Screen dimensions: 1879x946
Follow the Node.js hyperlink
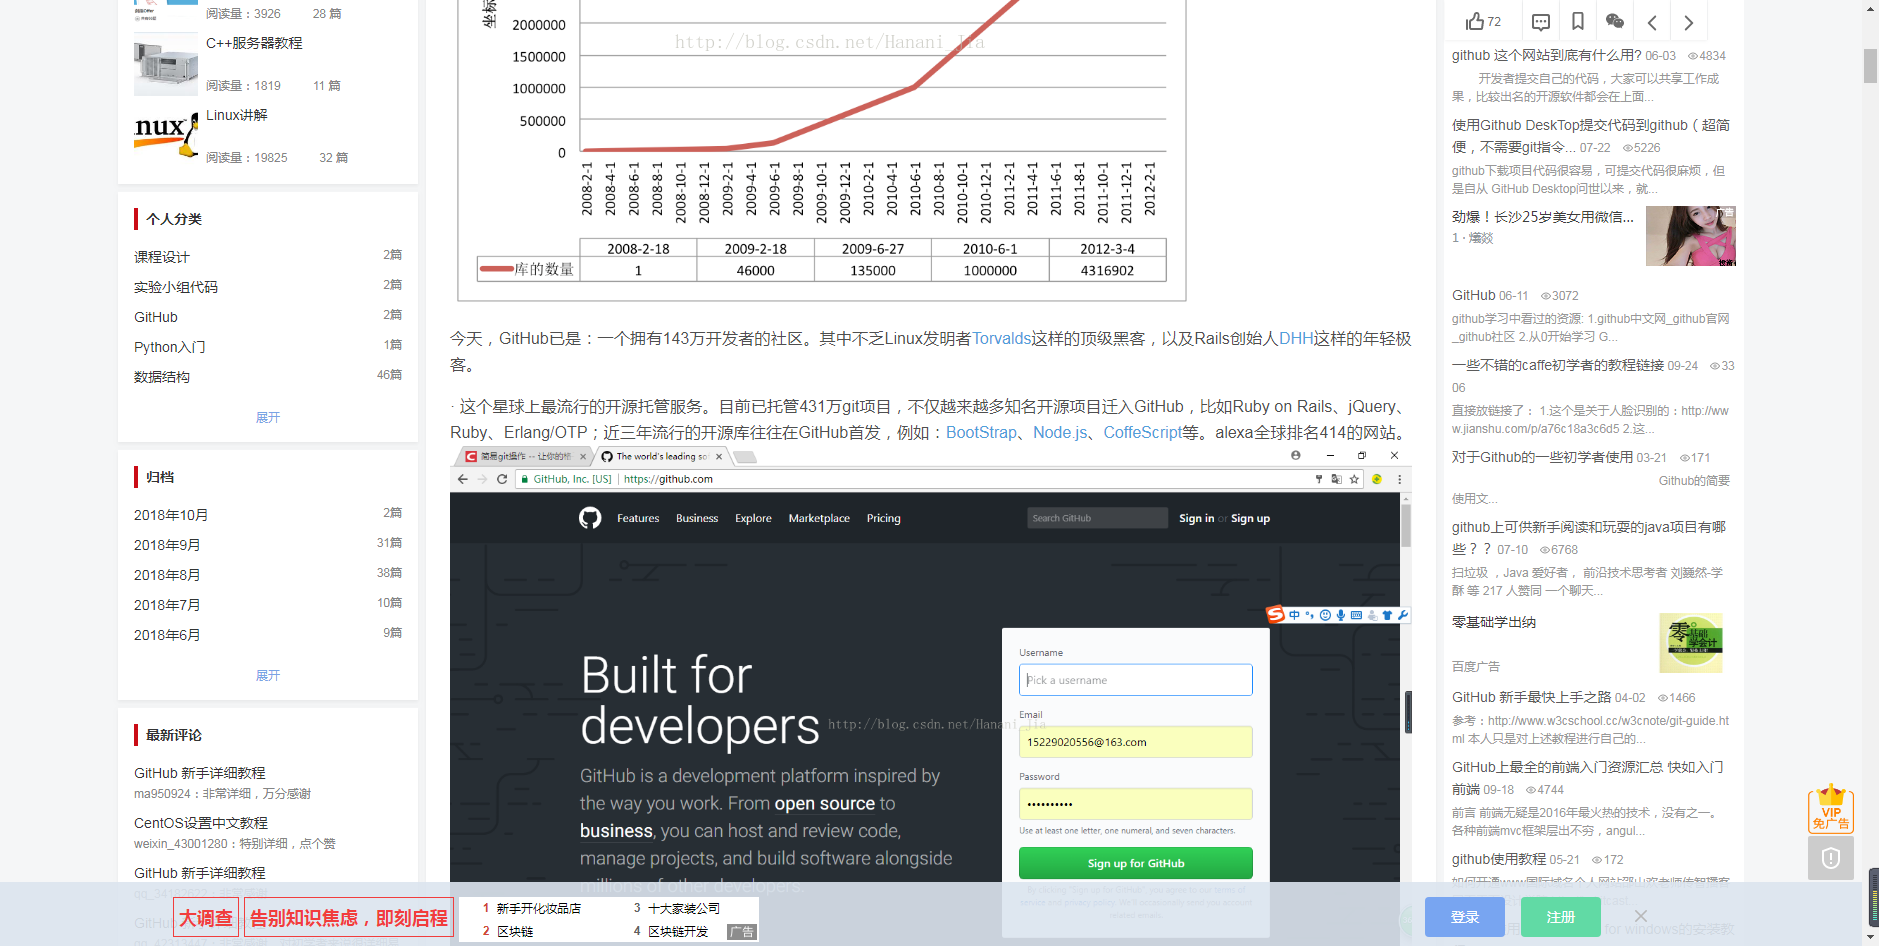(x=1060, y=432)
